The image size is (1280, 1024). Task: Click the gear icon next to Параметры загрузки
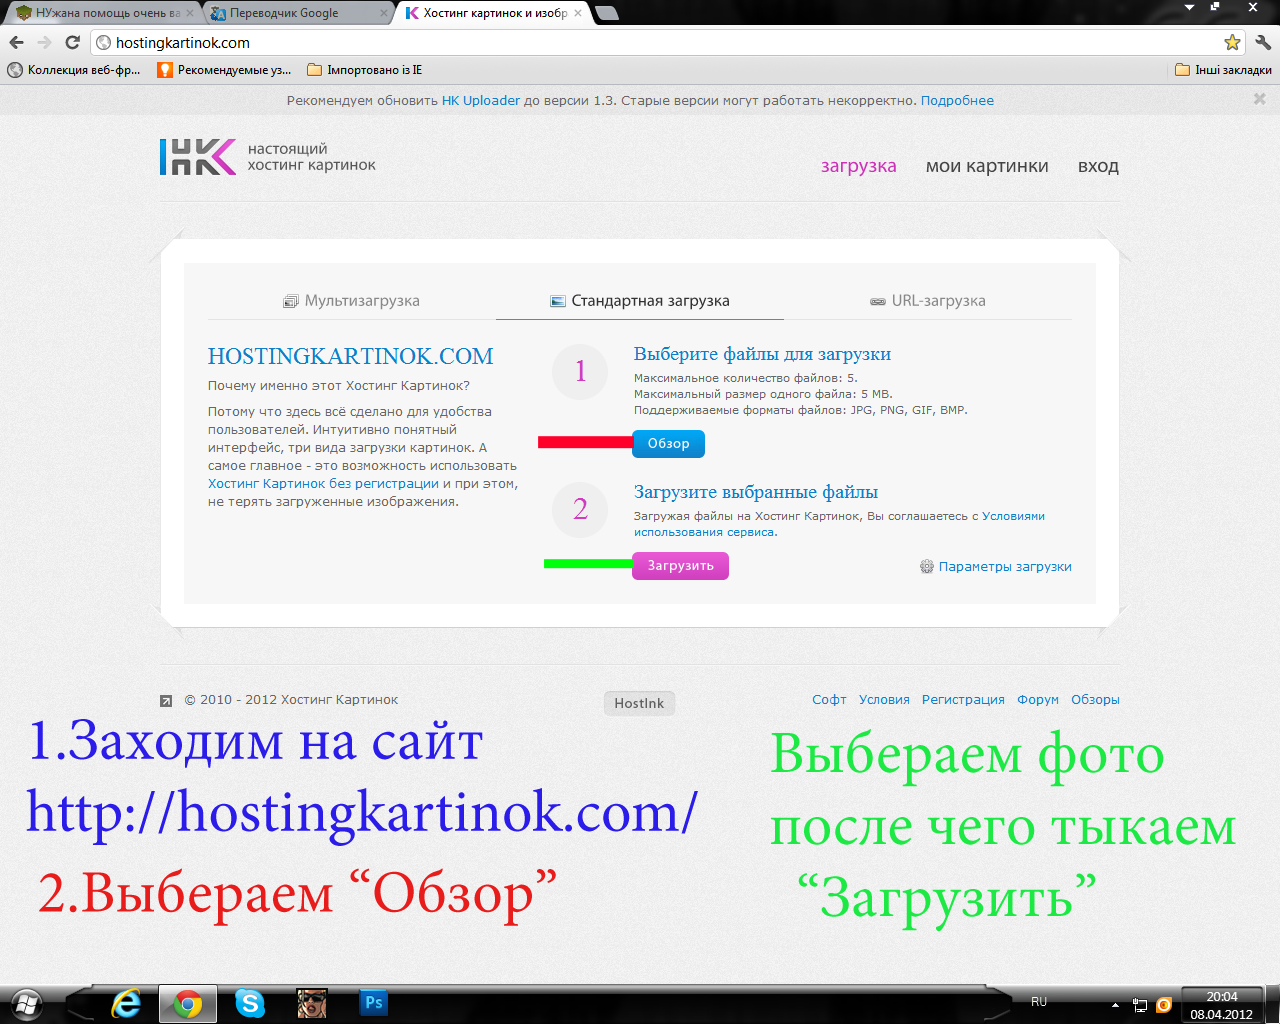point(927,566)
